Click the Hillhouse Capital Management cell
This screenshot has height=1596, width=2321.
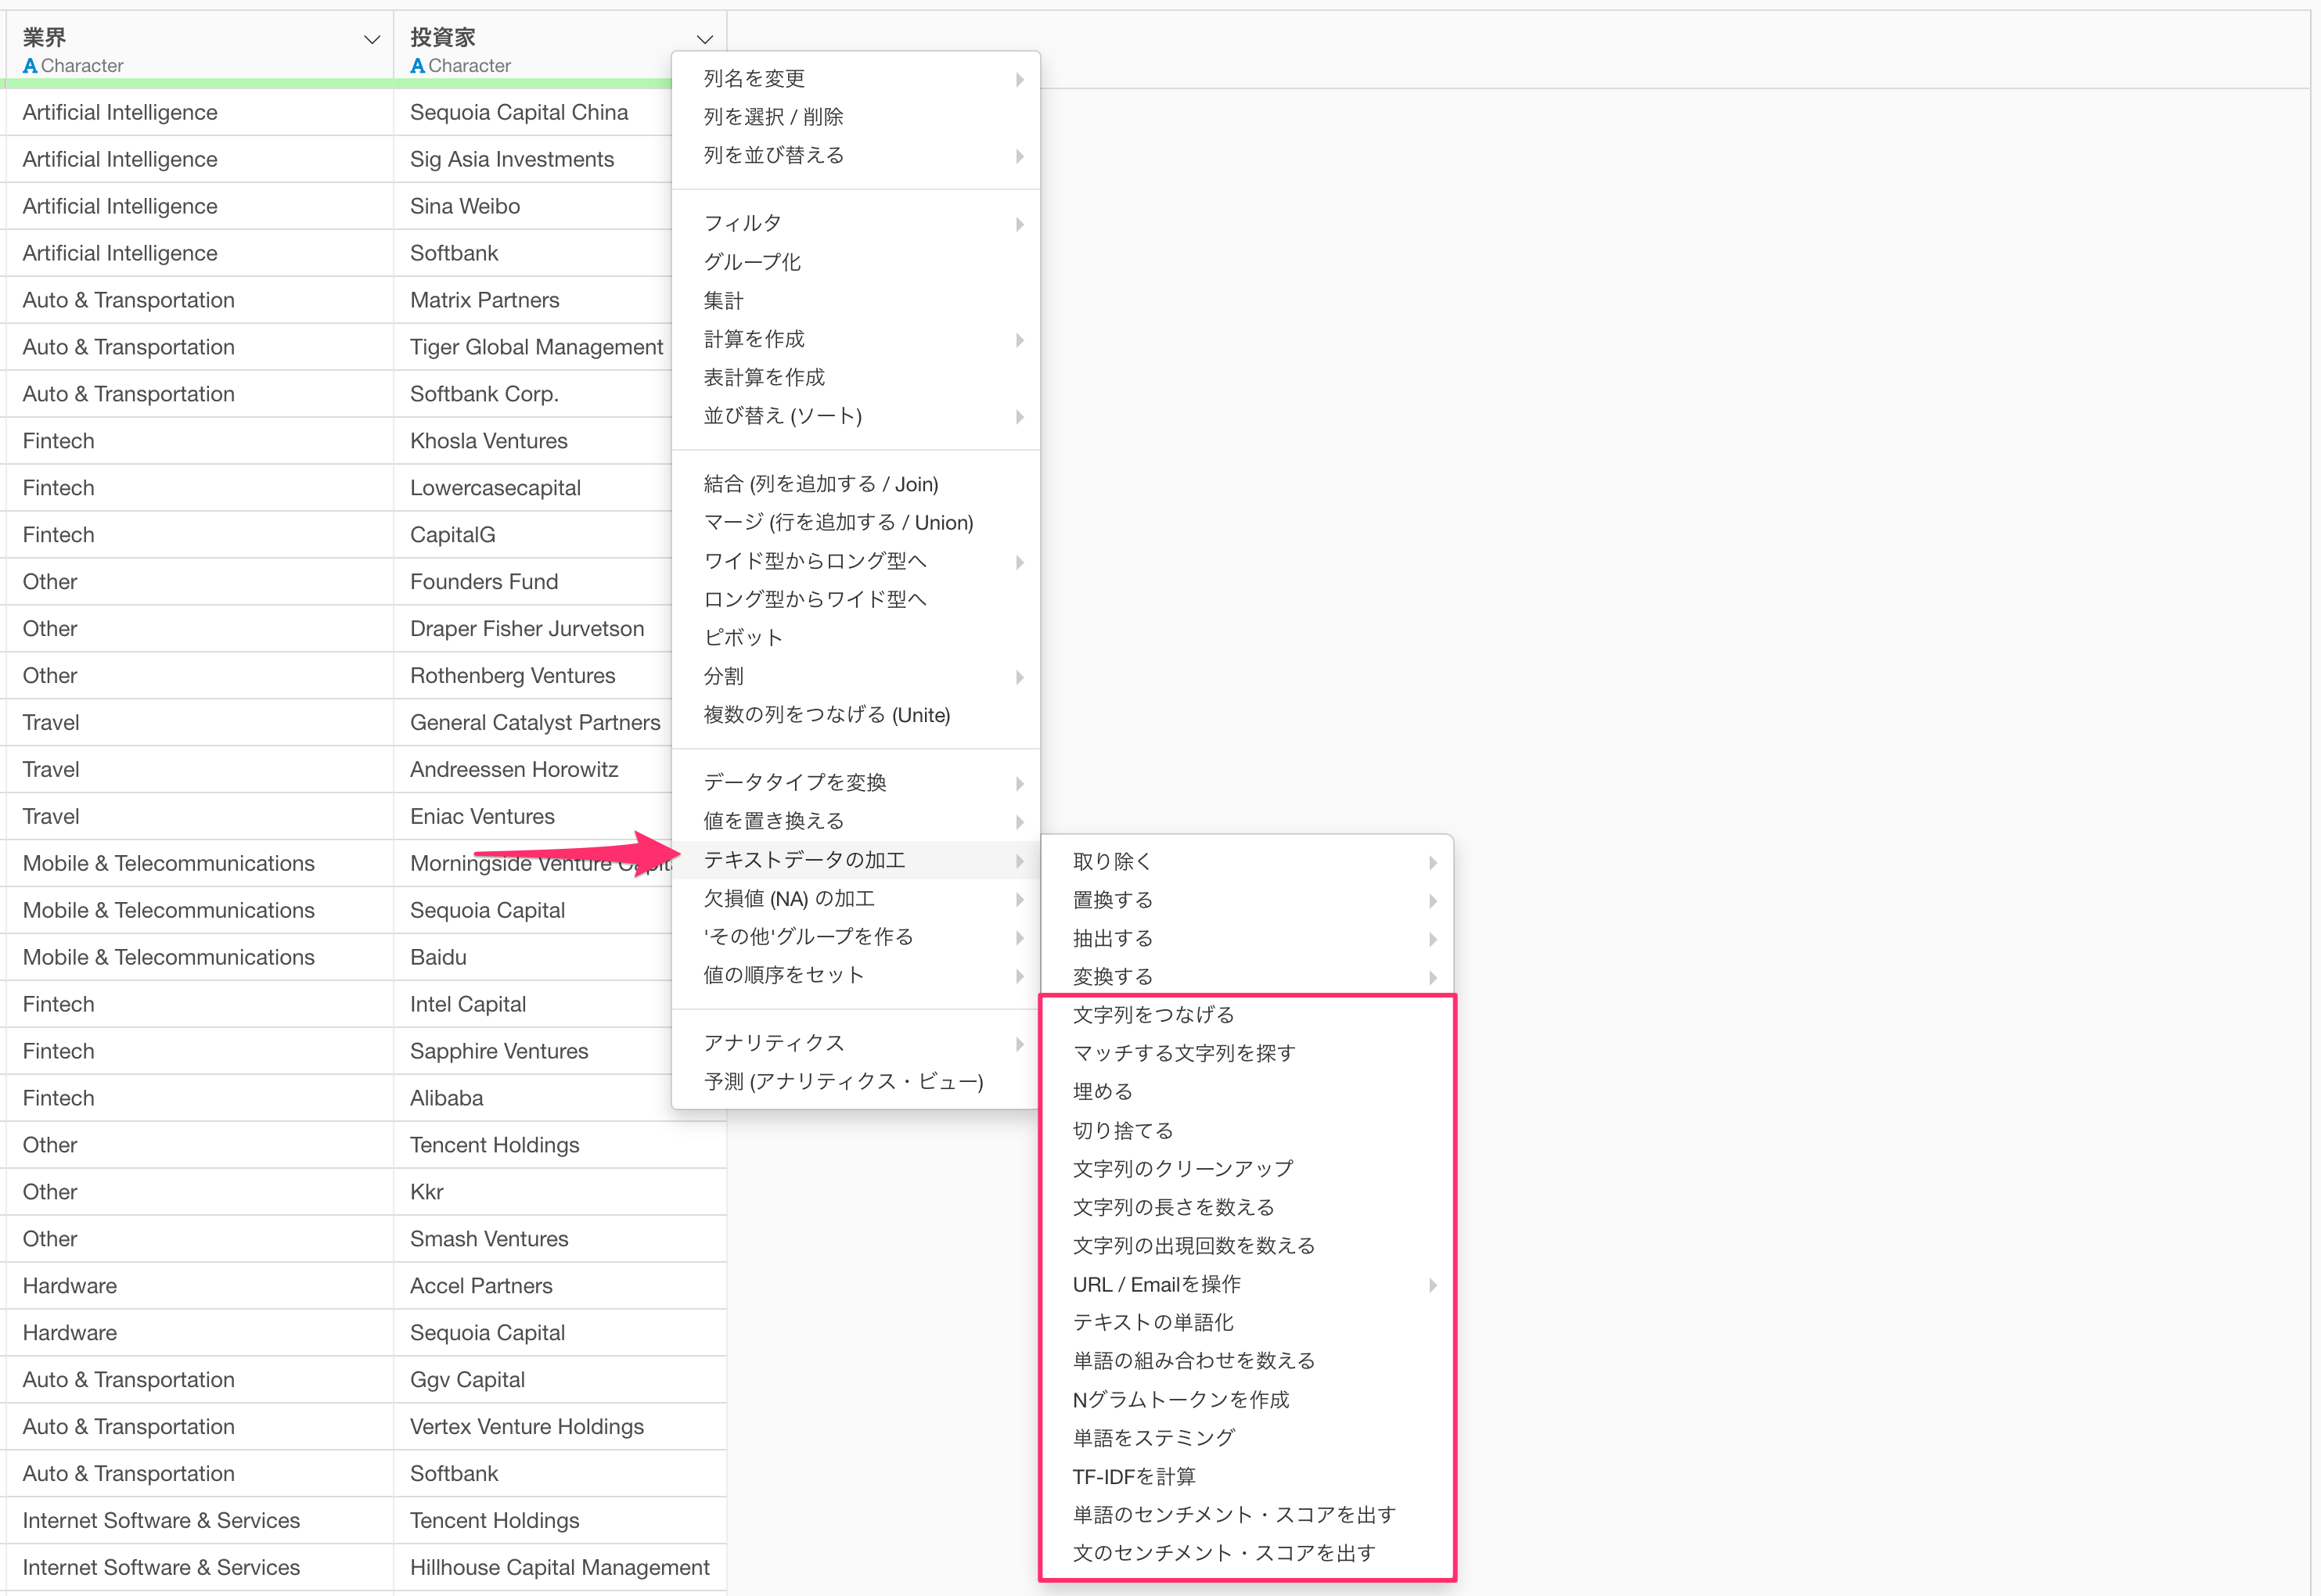click(560, 1568)
